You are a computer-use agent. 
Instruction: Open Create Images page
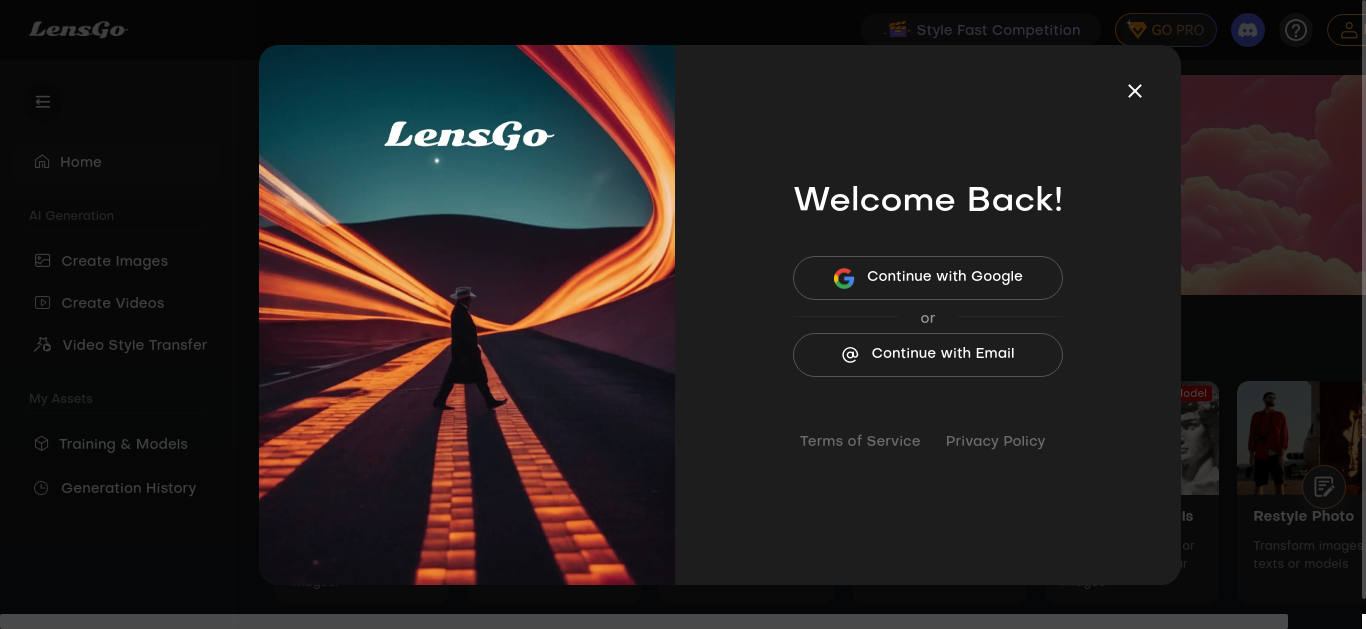[x=115, y=261]
